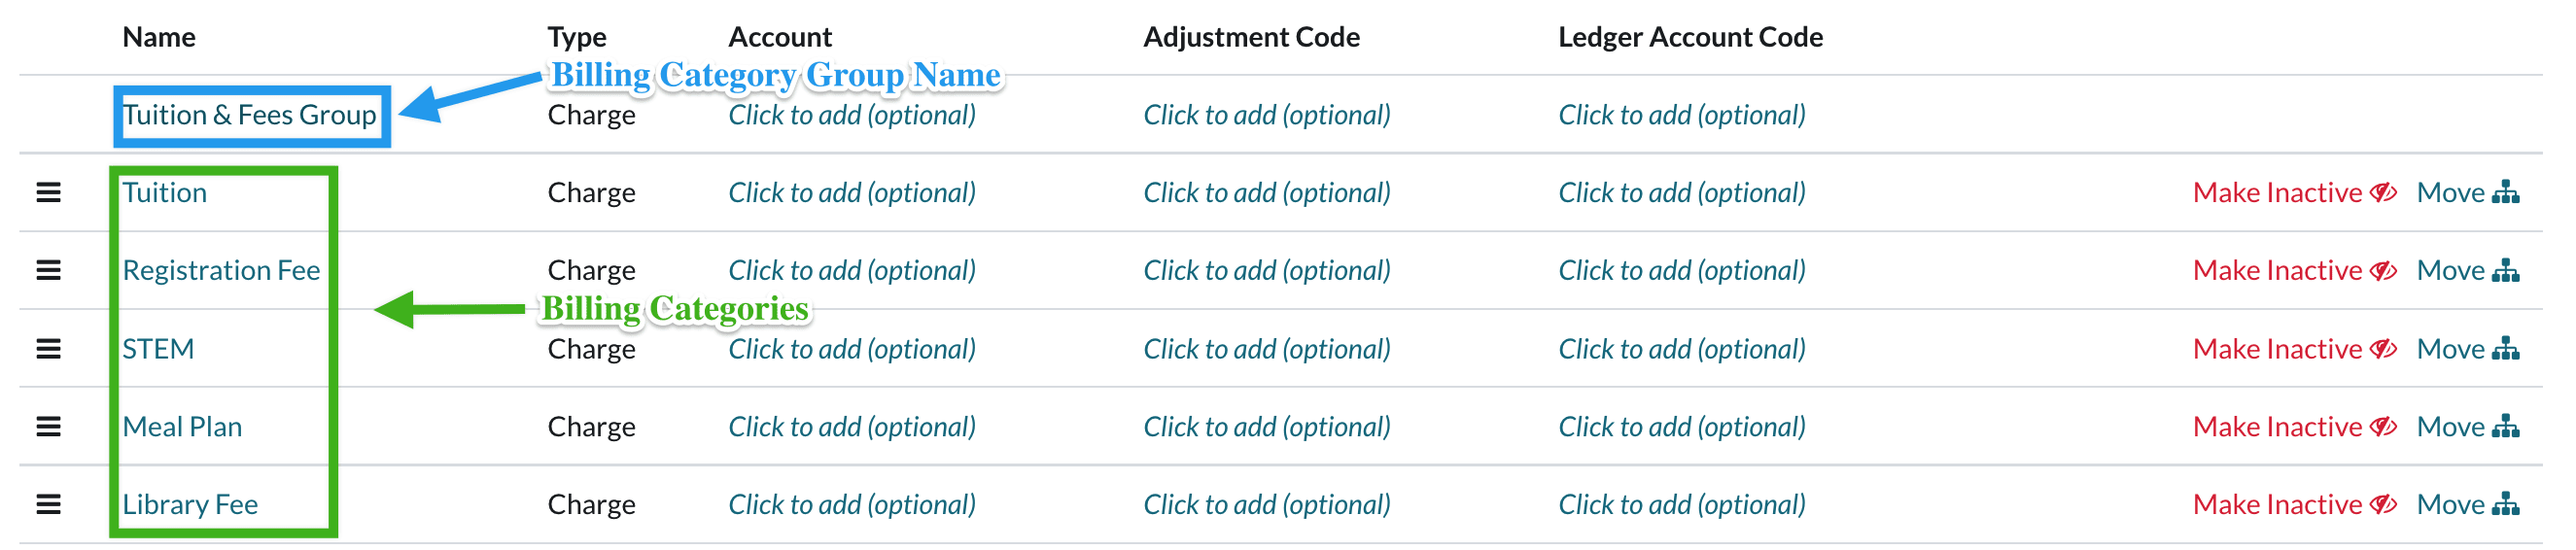
Task: Click the drag handle icon for Tuition row
Action: pyautogui.click(x=48, y=192)
